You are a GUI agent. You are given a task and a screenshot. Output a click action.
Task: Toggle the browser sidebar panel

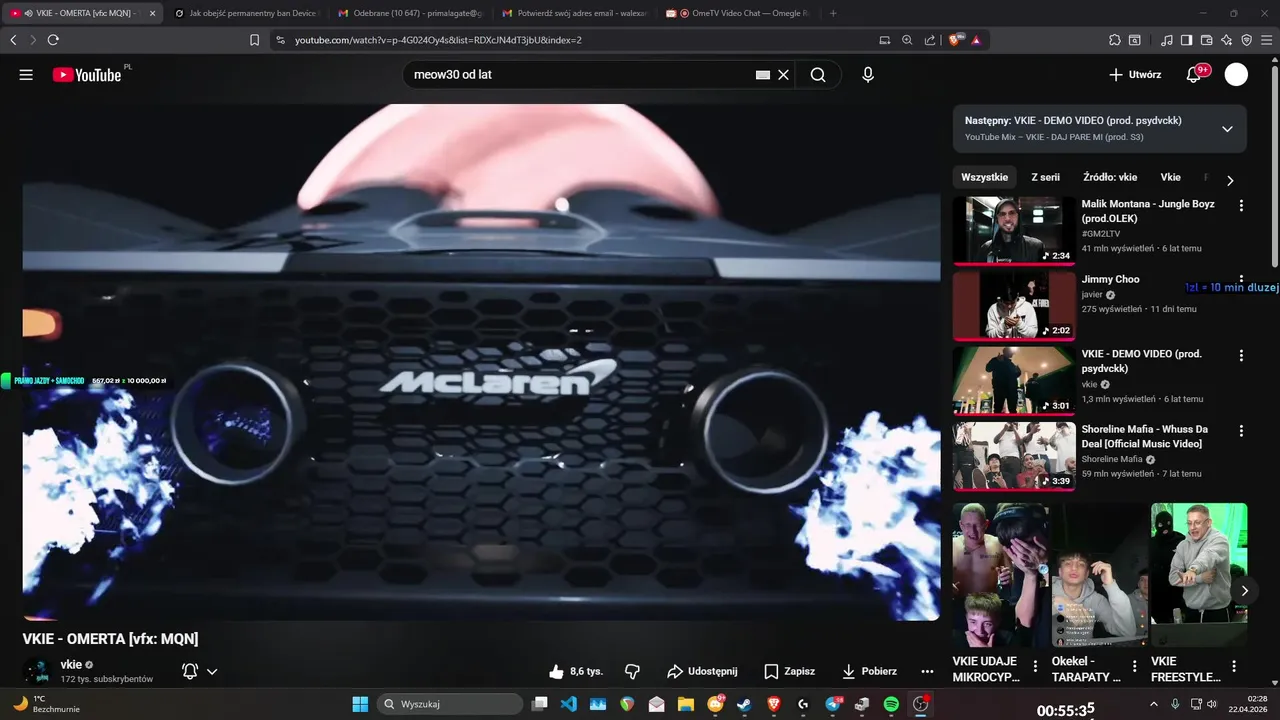click(x=1186, y=40)
